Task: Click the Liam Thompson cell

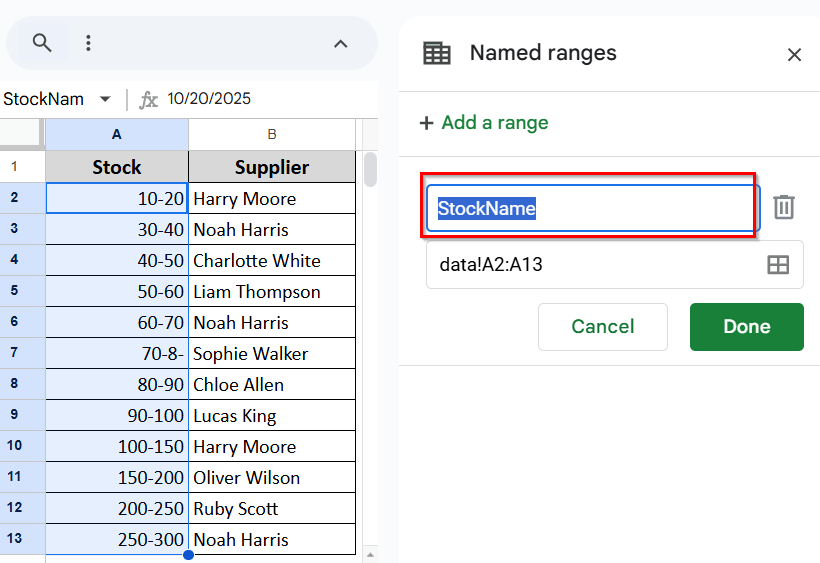Action: (272, 291)
